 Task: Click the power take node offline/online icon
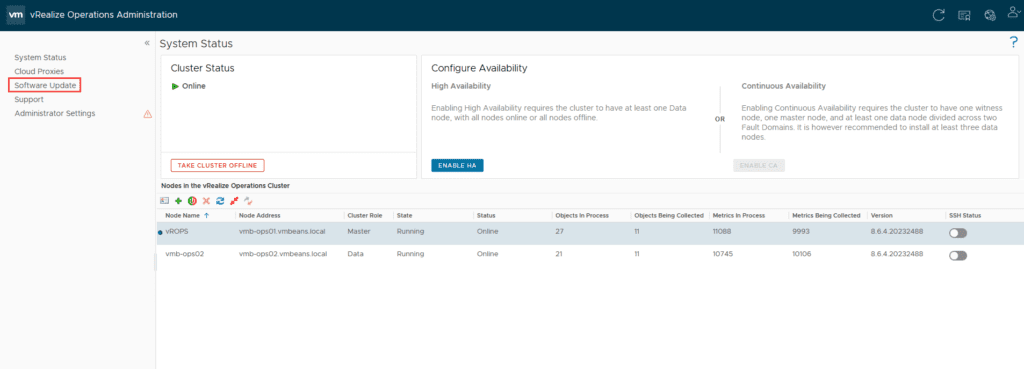click(192, 201)
